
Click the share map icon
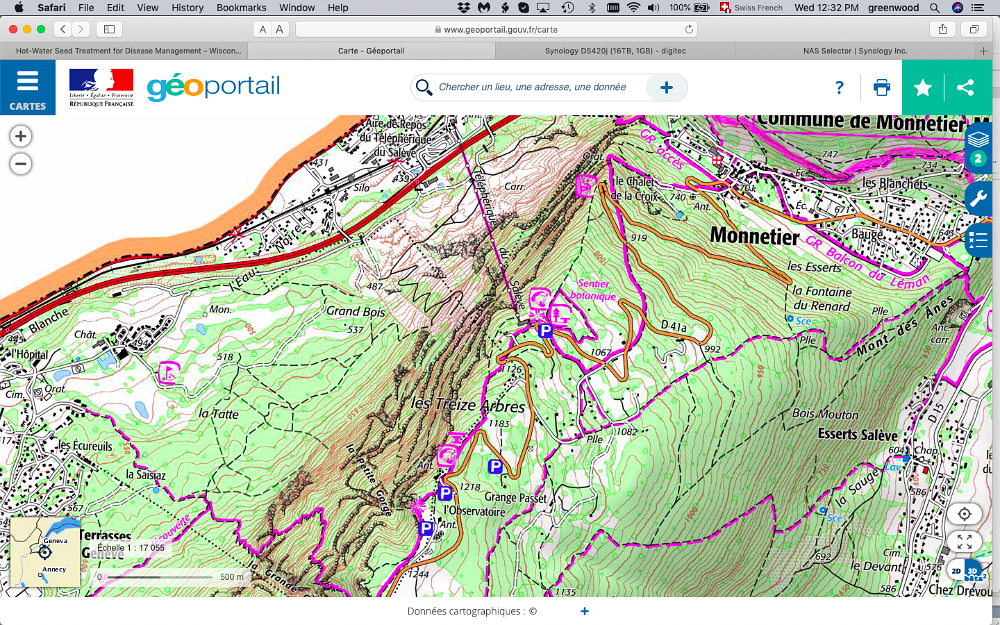tap(966, 88)
